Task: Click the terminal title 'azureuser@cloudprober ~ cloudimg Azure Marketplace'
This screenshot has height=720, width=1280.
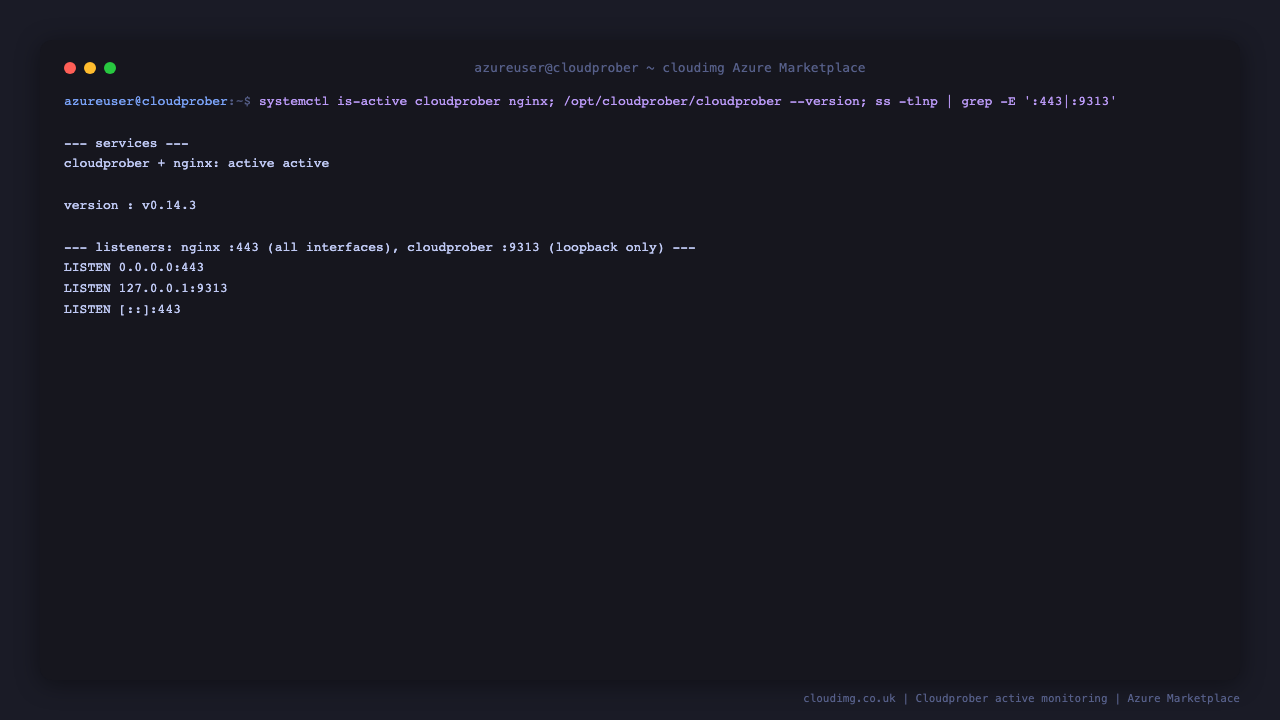Action: (x=670, y=68)
